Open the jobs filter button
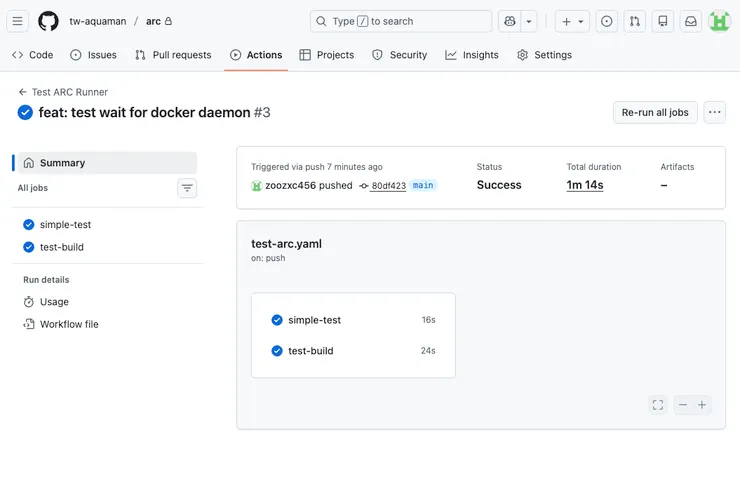Viewport: 740px width, 492px height. pyautogui.click(x=187, y=188)
